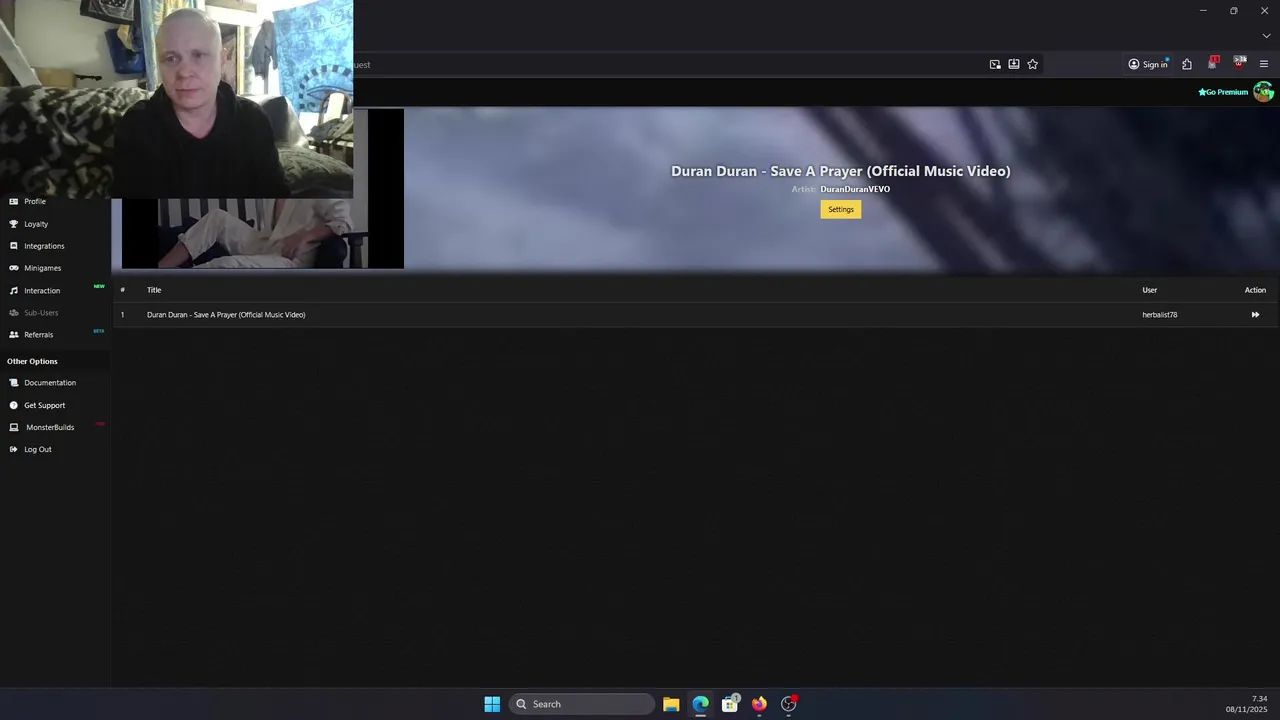Open the Windows Start menu
This screenshot has width=1280, height=720.
(492, 704)
